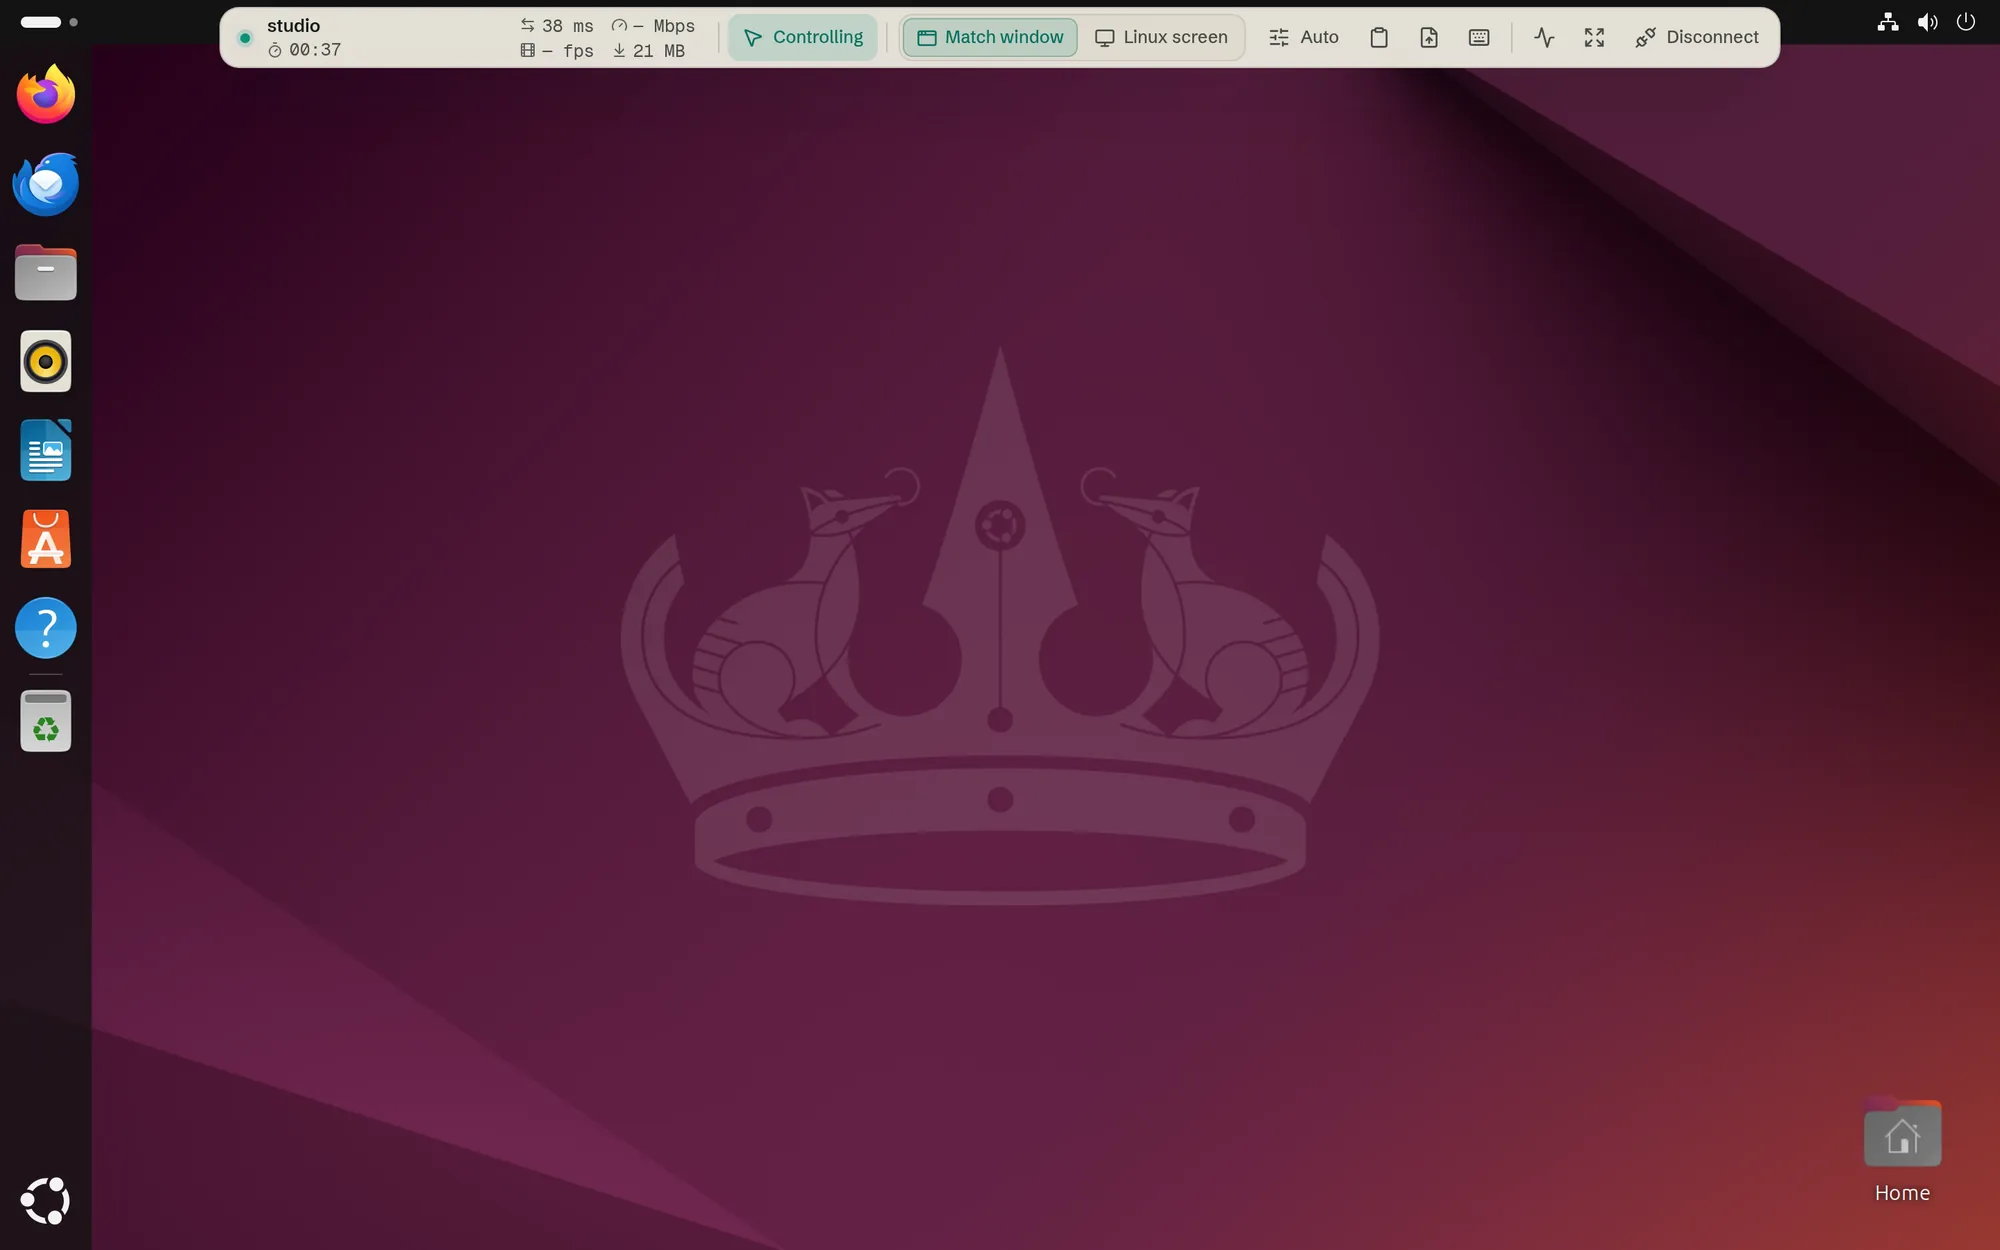Viewport: 2000px width, 1250px height.
Task: Open the power menu tray icon
Action: click(x=1966, y=22)
